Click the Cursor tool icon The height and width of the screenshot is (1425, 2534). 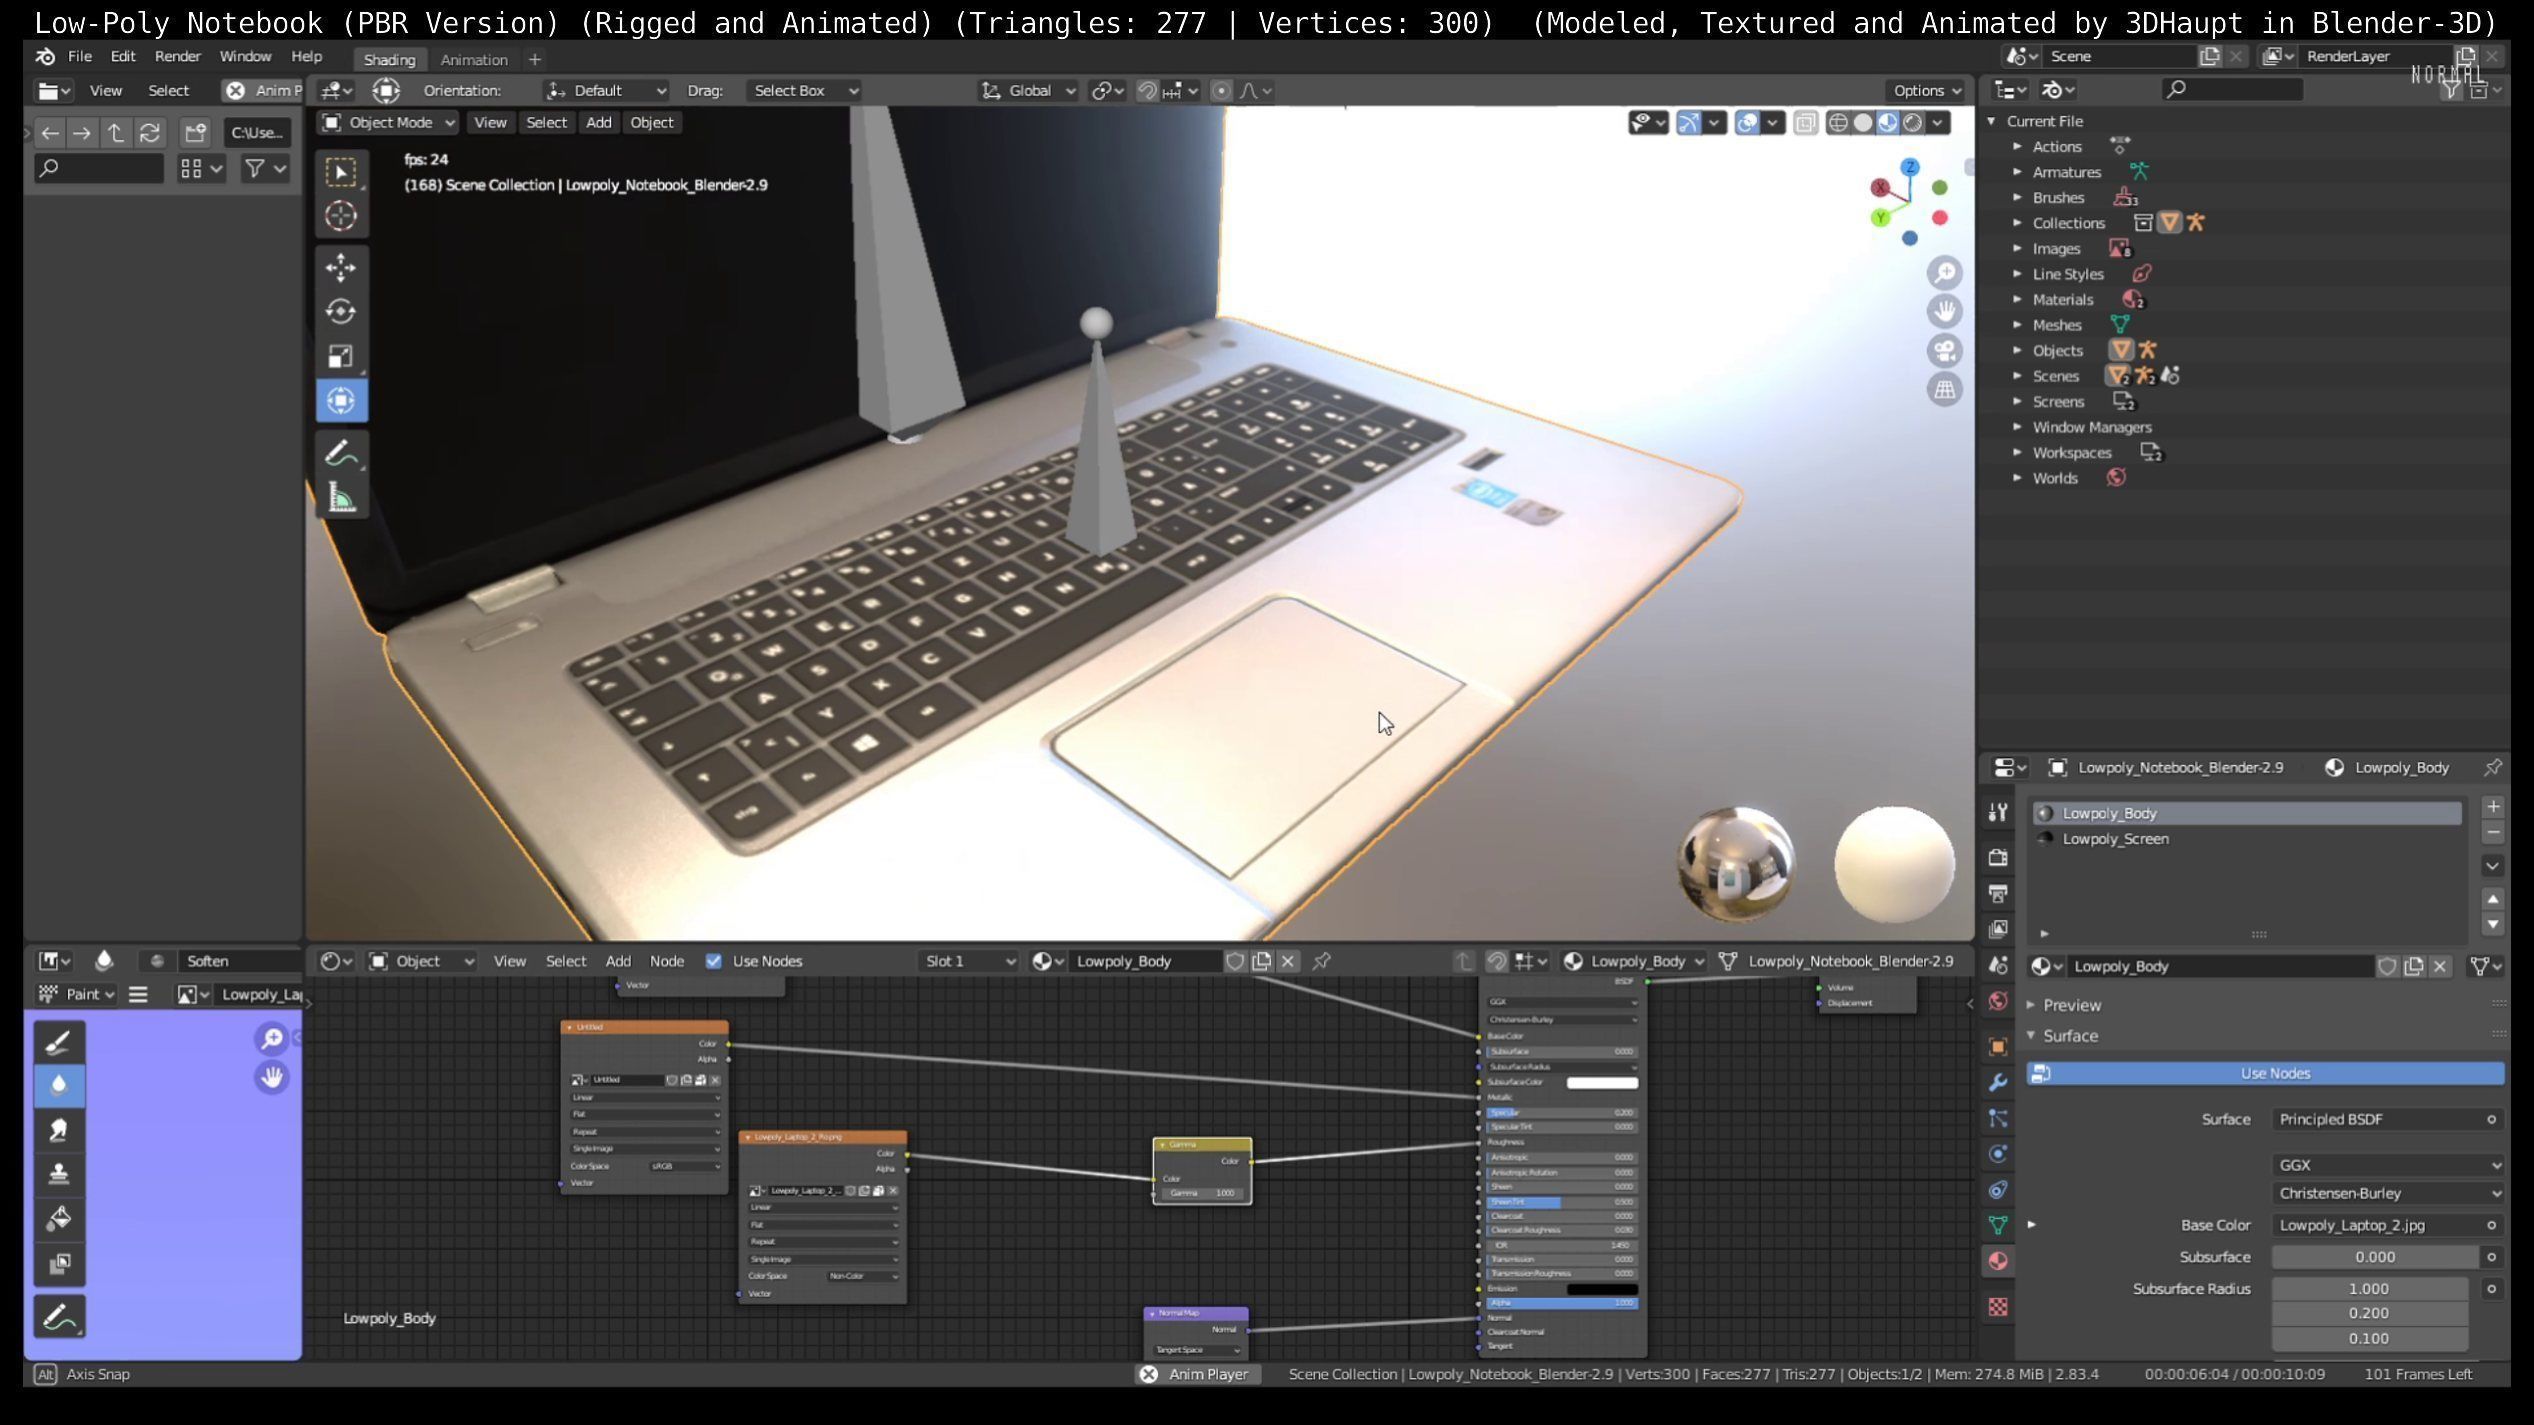click(340, 216)
